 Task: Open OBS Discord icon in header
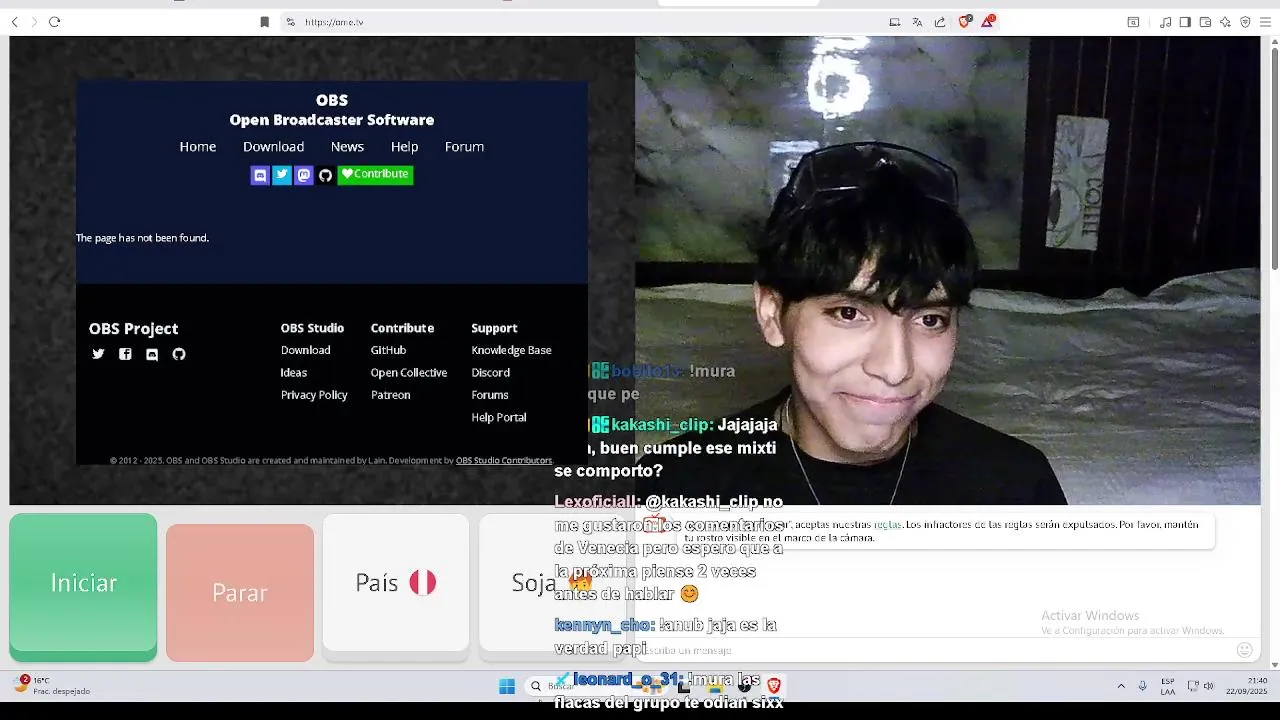(260, 175)
